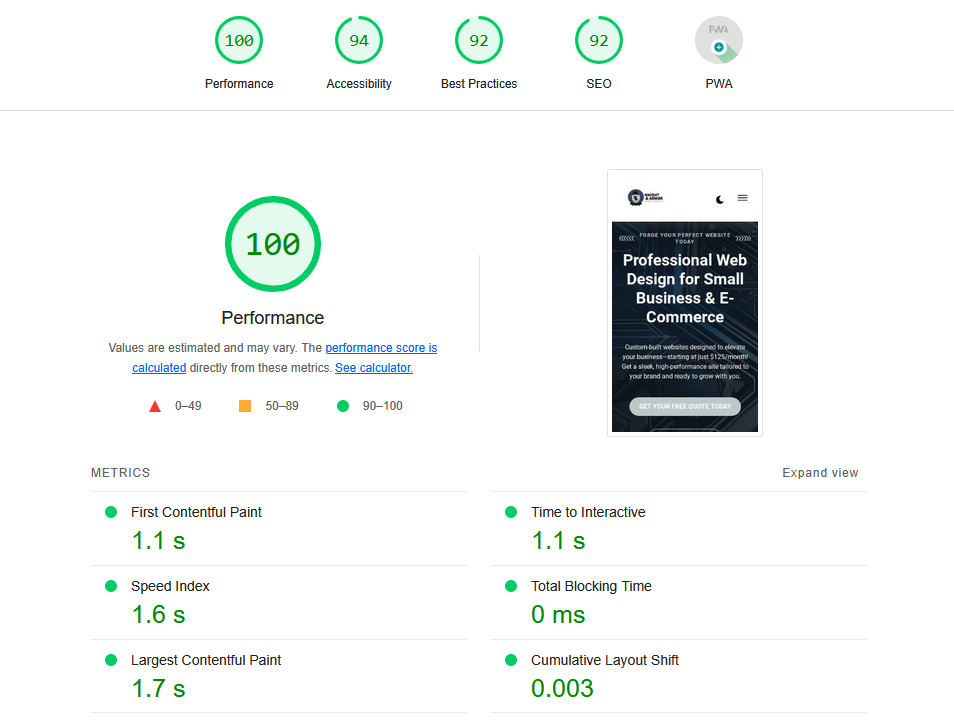Click the green dot beside First Contentful Paint
Screen dimensions: 954x725
(110, 512)
